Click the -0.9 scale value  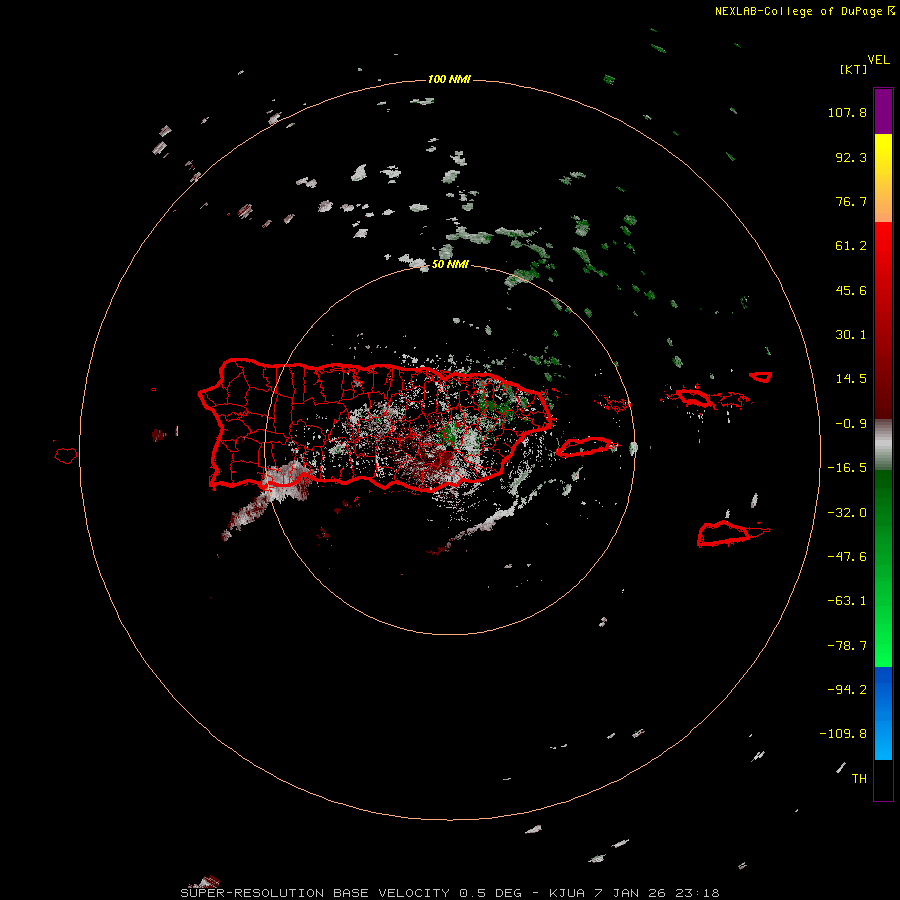(851, 424)
